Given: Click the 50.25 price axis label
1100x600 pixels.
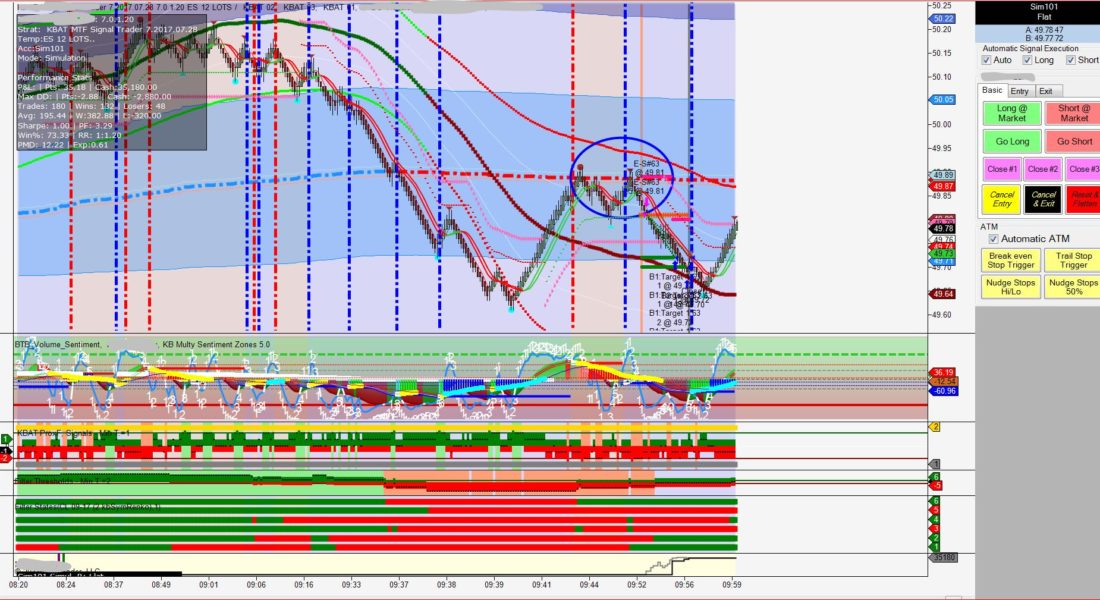Looking at the screenshot, I should tap(942, 6).
